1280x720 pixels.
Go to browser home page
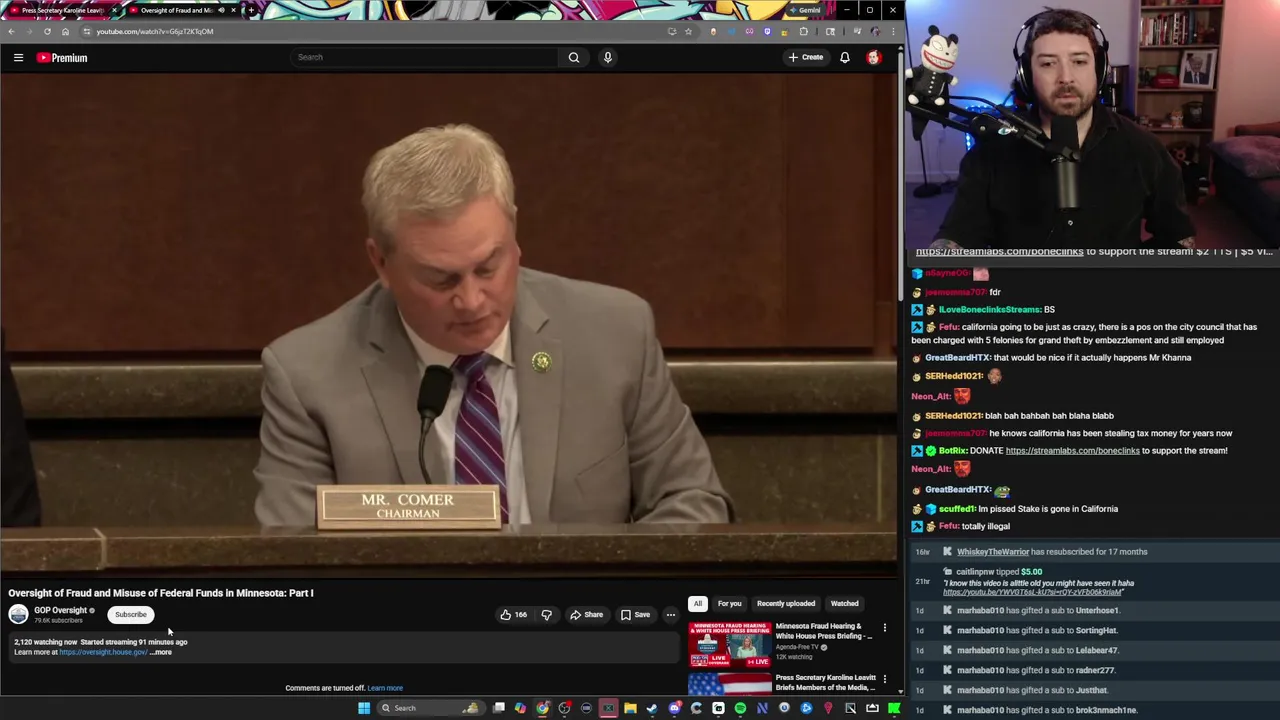(x=65, y=31)
